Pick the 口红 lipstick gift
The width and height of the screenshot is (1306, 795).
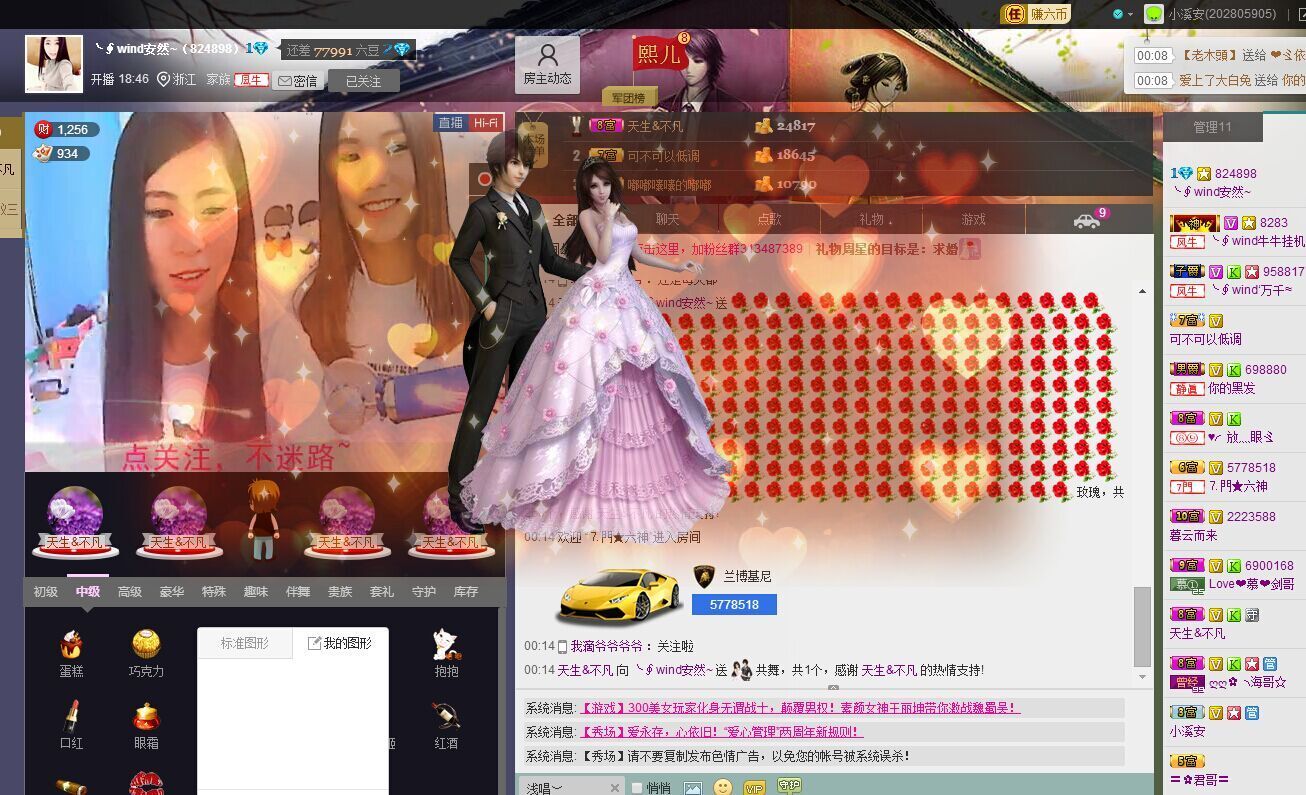71,724
